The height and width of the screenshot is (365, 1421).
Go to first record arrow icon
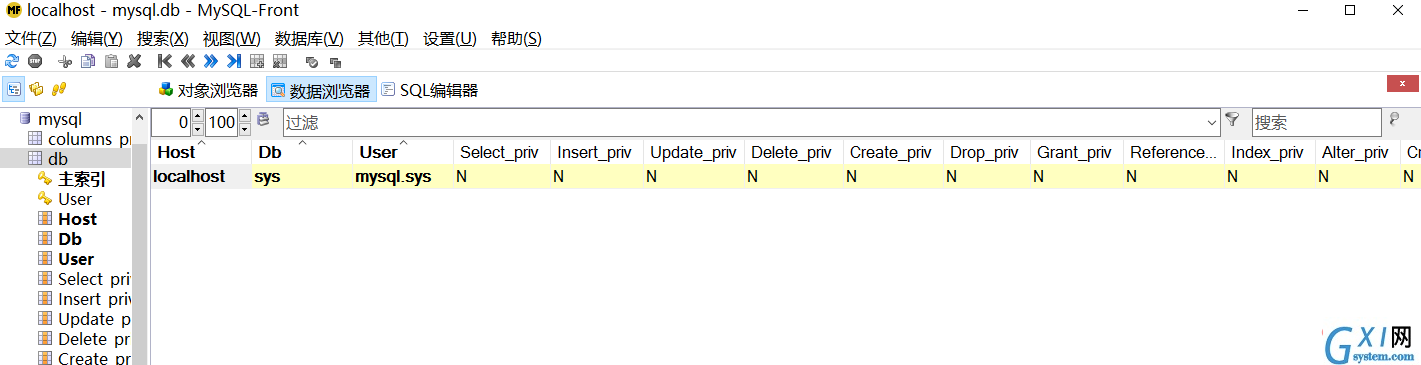165,61
